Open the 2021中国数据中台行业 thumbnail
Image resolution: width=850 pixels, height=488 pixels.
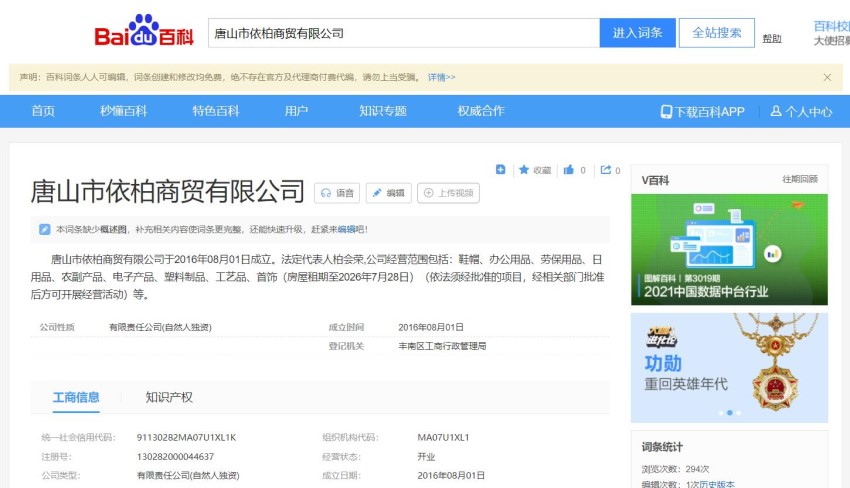coord(729,249)
